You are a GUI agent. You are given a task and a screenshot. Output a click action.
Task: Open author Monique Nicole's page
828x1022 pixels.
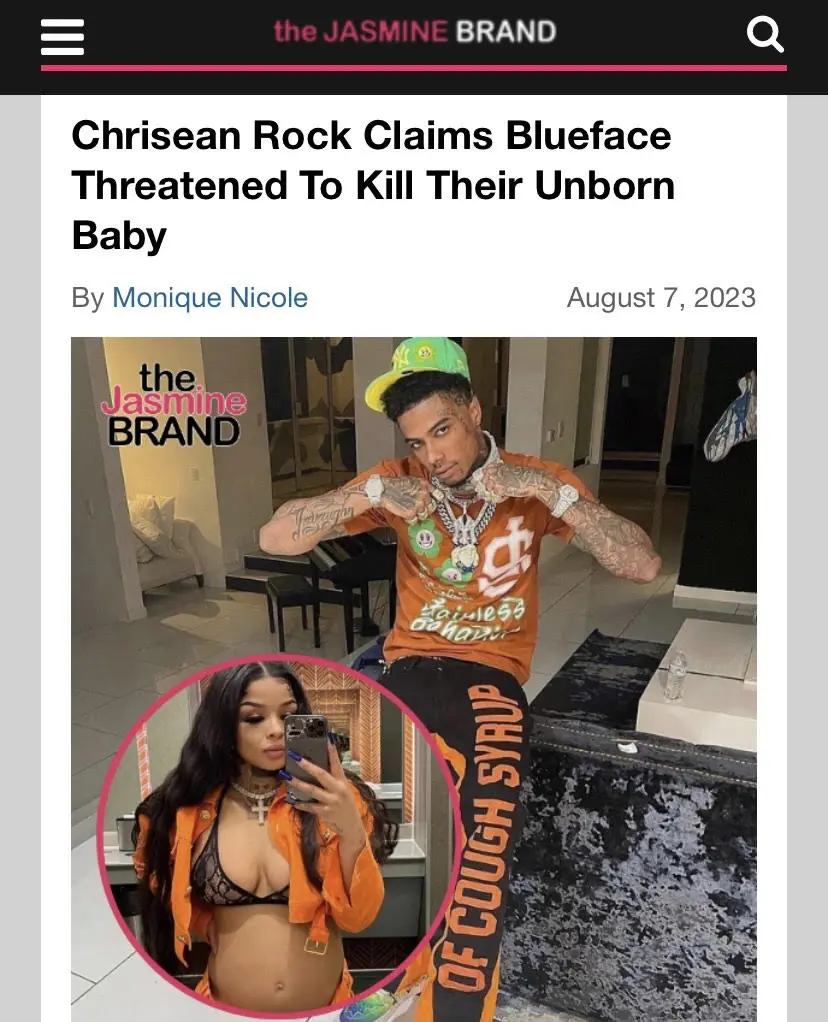[x=210, y=298]
